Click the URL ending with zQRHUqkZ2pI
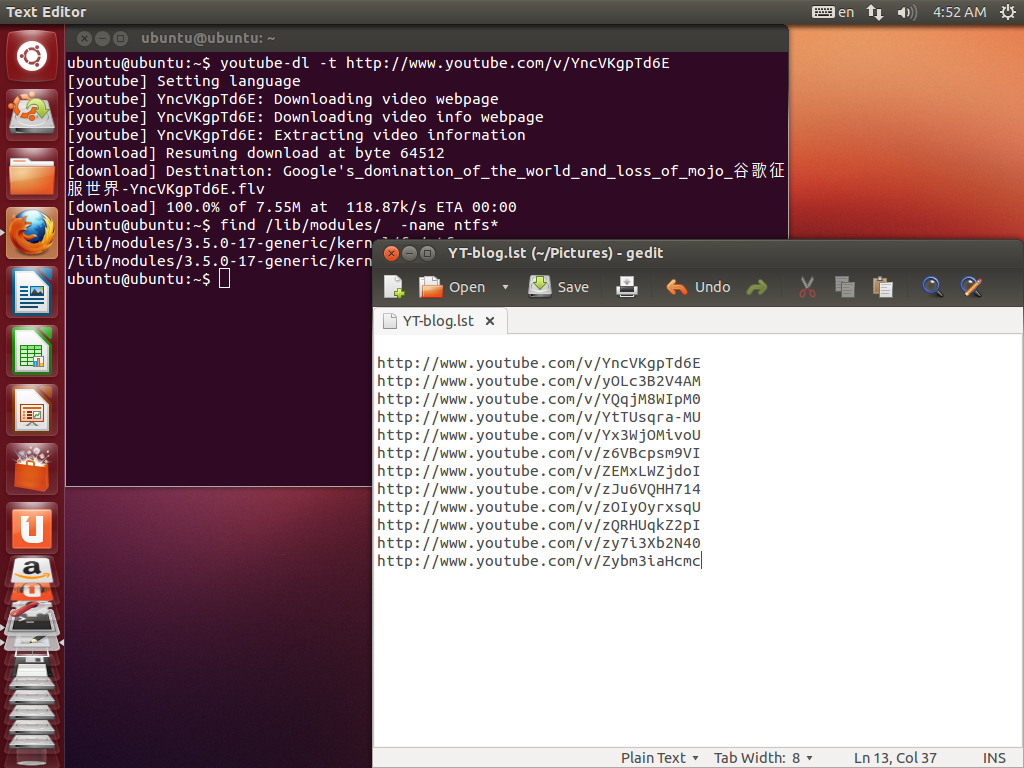This screenshot has height=768, width=1024. coord(539,525)
